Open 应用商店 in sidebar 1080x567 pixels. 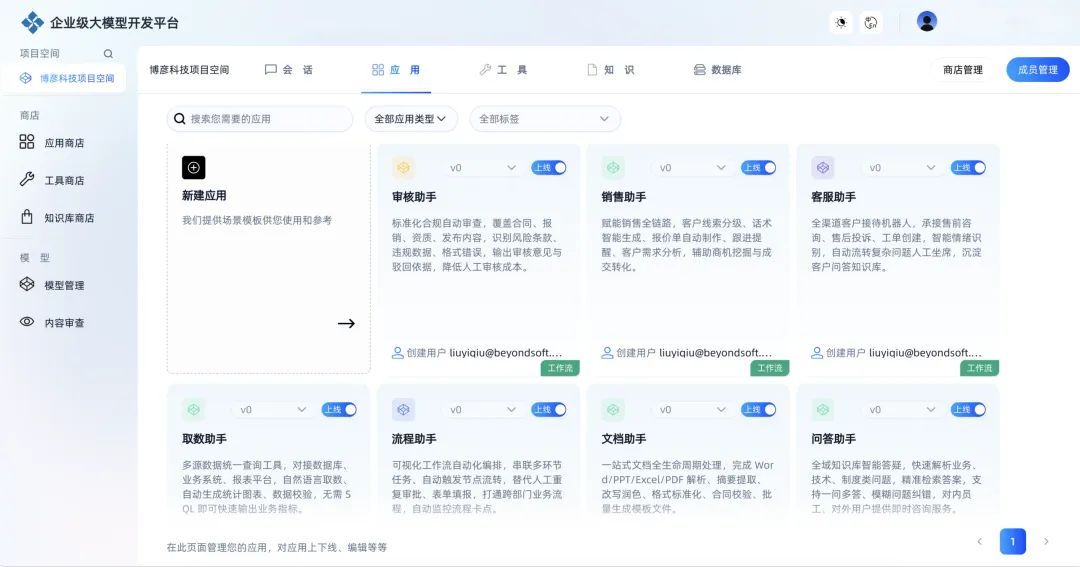pos(52,143)
